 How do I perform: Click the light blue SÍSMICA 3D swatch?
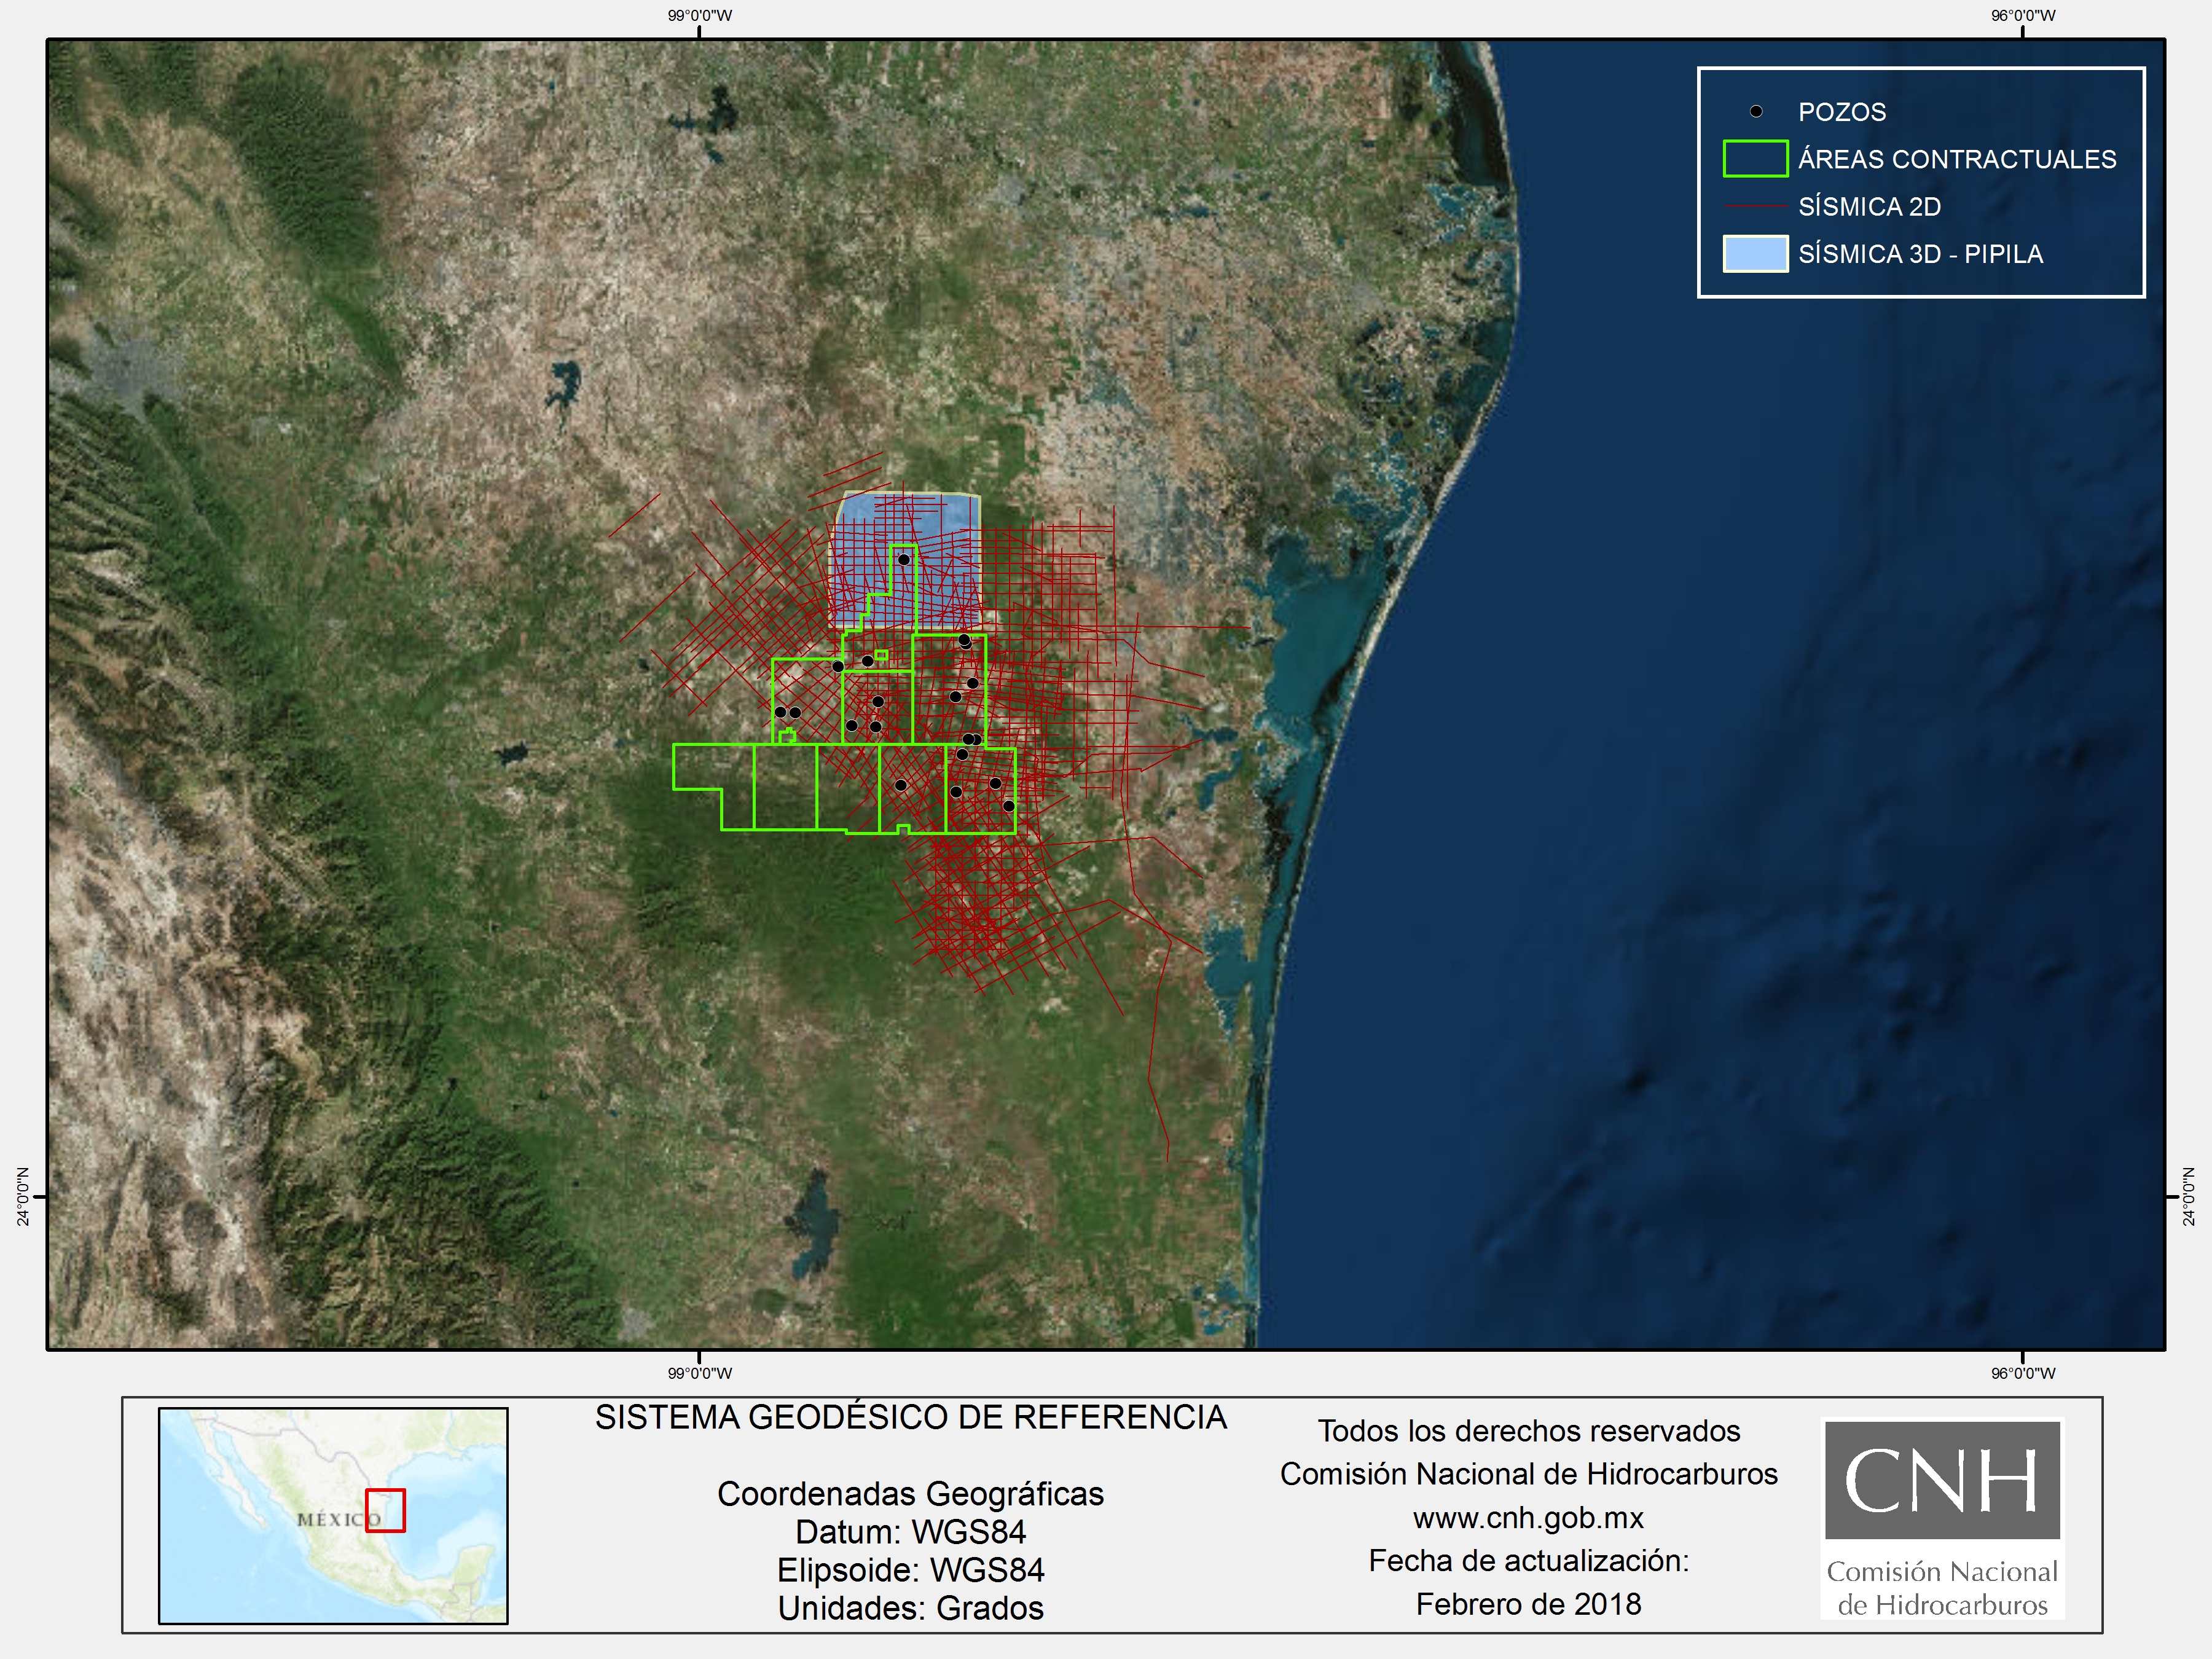click(x=1755, y=254)
